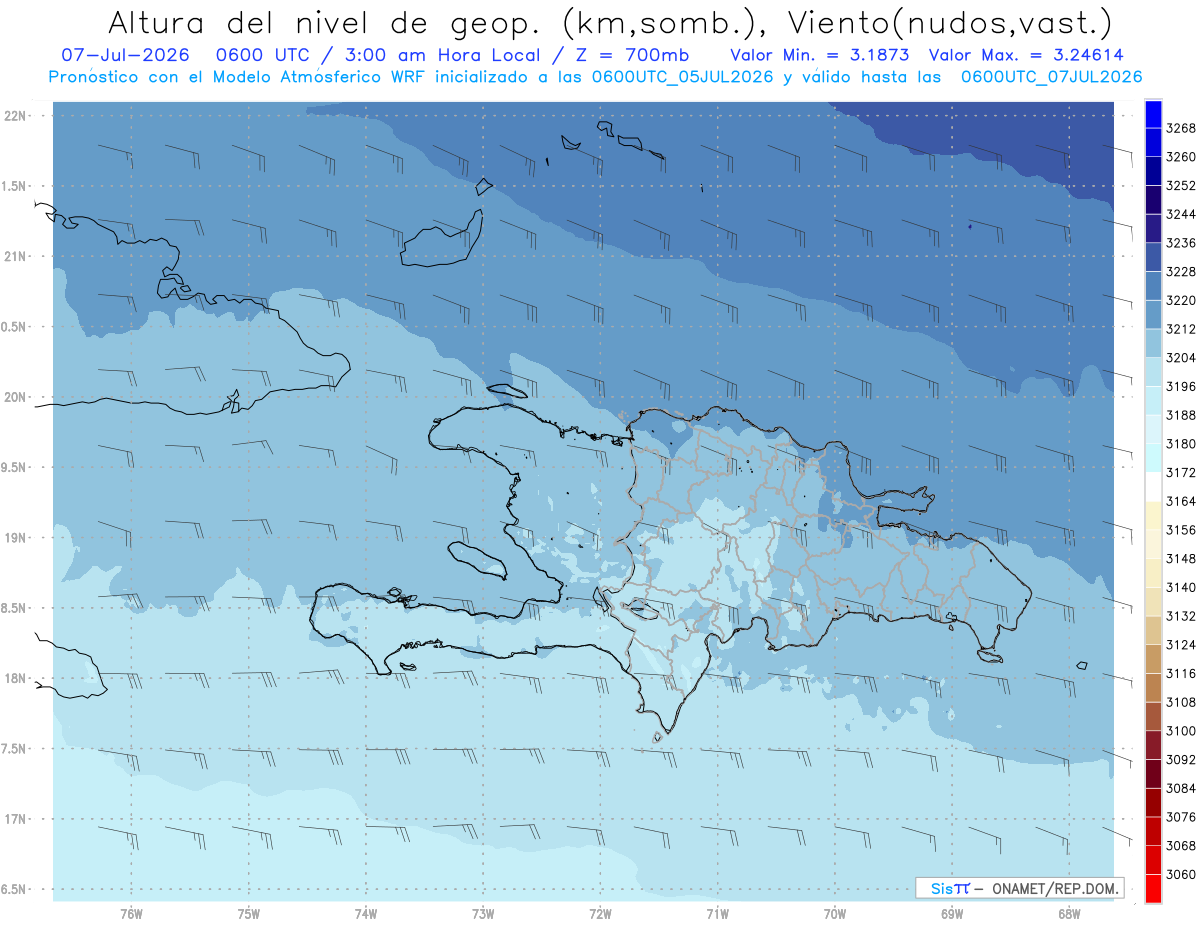
Task: Click the longitude axis label 71W
Action: pyautogui.click(x=717, y=913)
